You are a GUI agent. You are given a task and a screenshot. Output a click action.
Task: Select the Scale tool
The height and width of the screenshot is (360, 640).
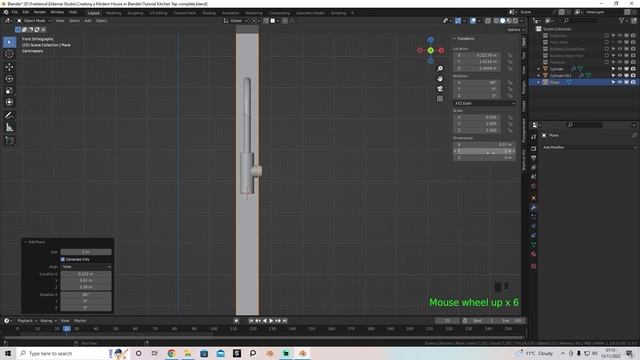pyautogui.click(x=9, y=91)
